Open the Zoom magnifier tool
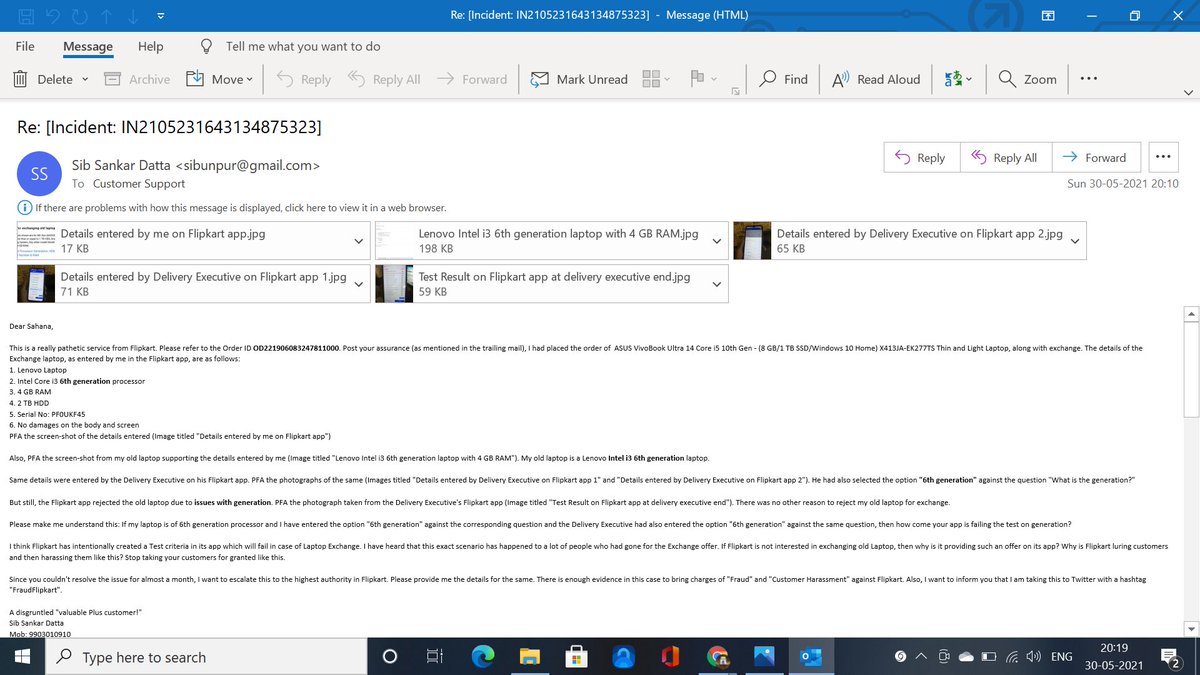The width and height of the screenshot is (1200, 675). click(x=1027, y=79)
